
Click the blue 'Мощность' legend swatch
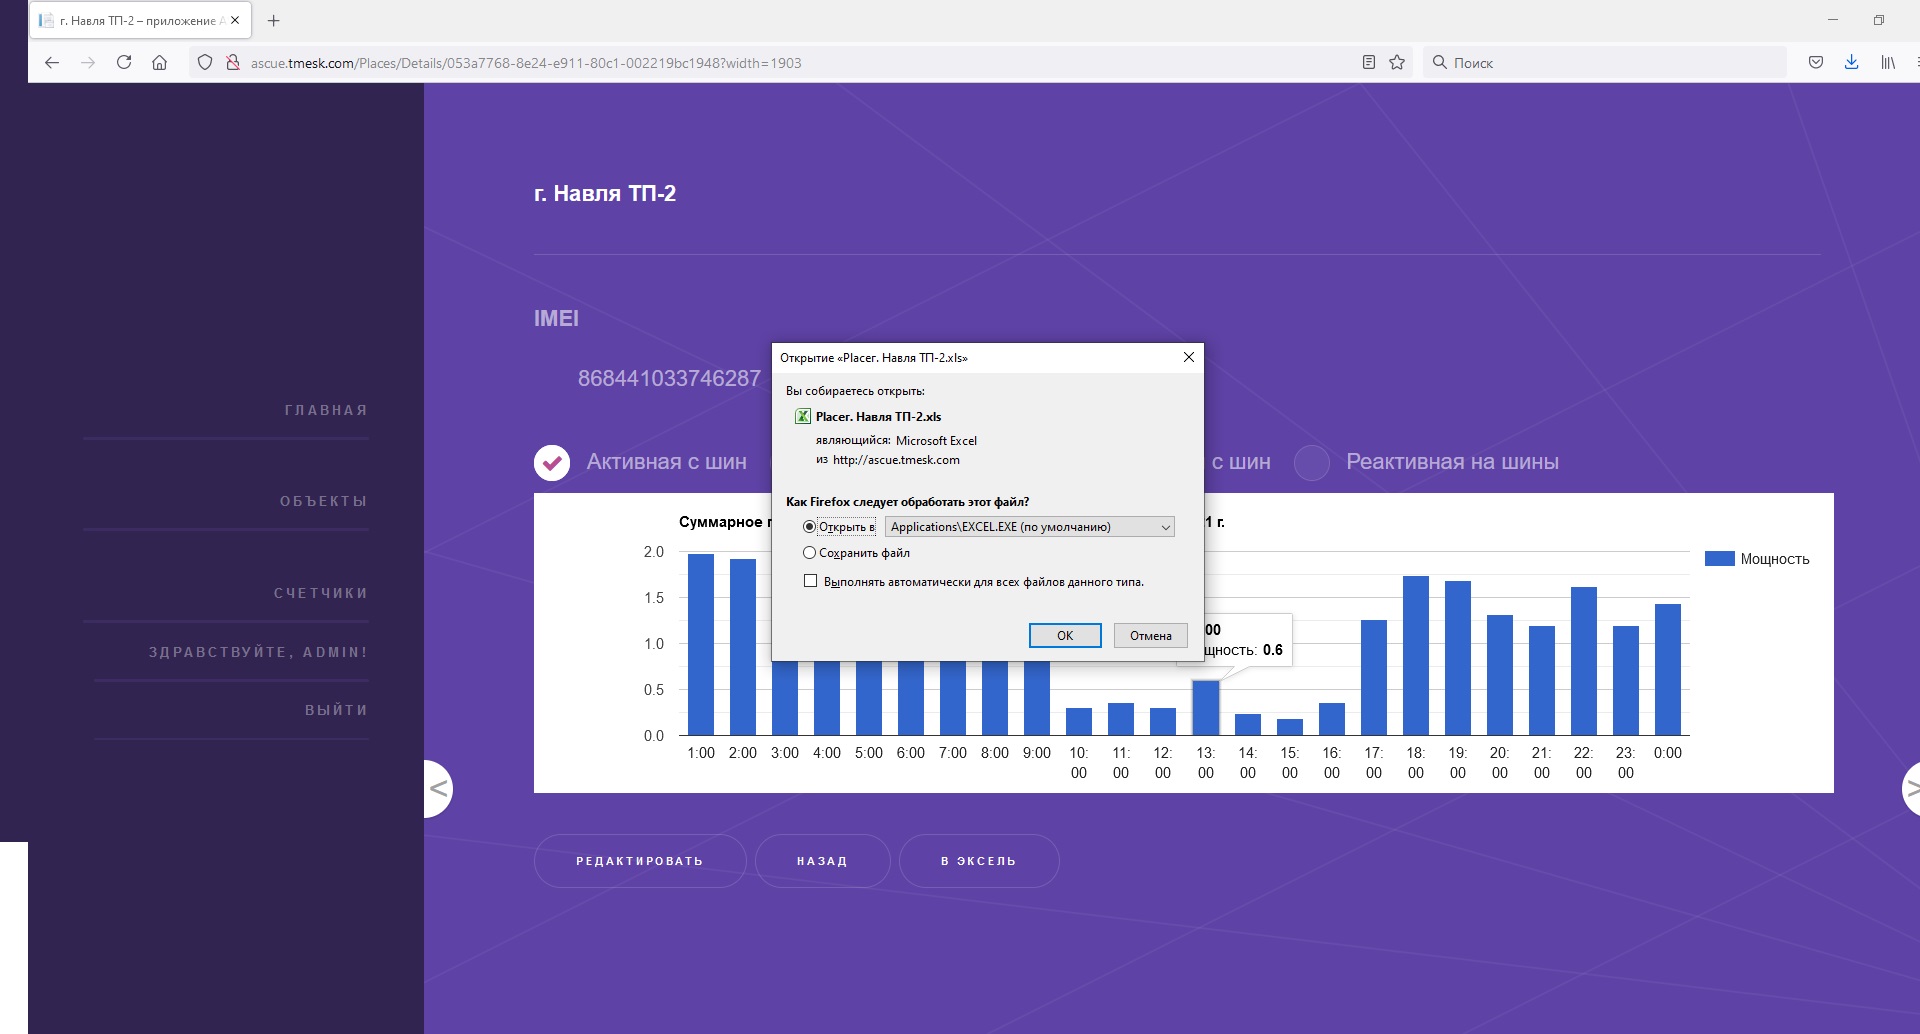point(1719,559)
